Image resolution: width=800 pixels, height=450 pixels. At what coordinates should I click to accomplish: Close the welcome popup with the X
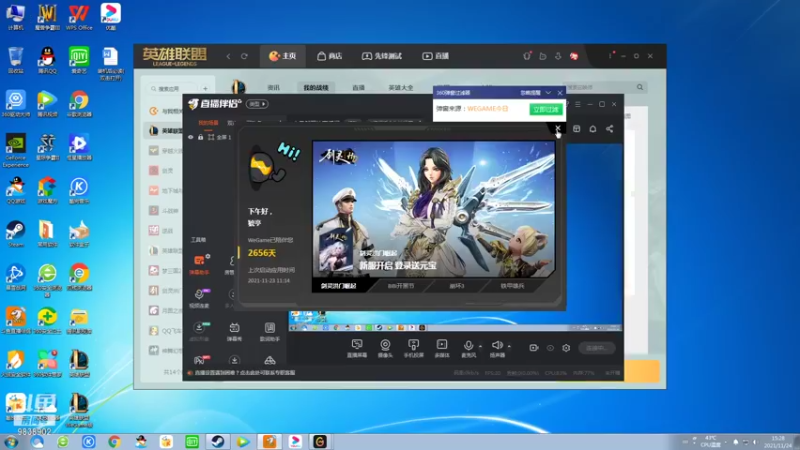(x=557, y=128)
